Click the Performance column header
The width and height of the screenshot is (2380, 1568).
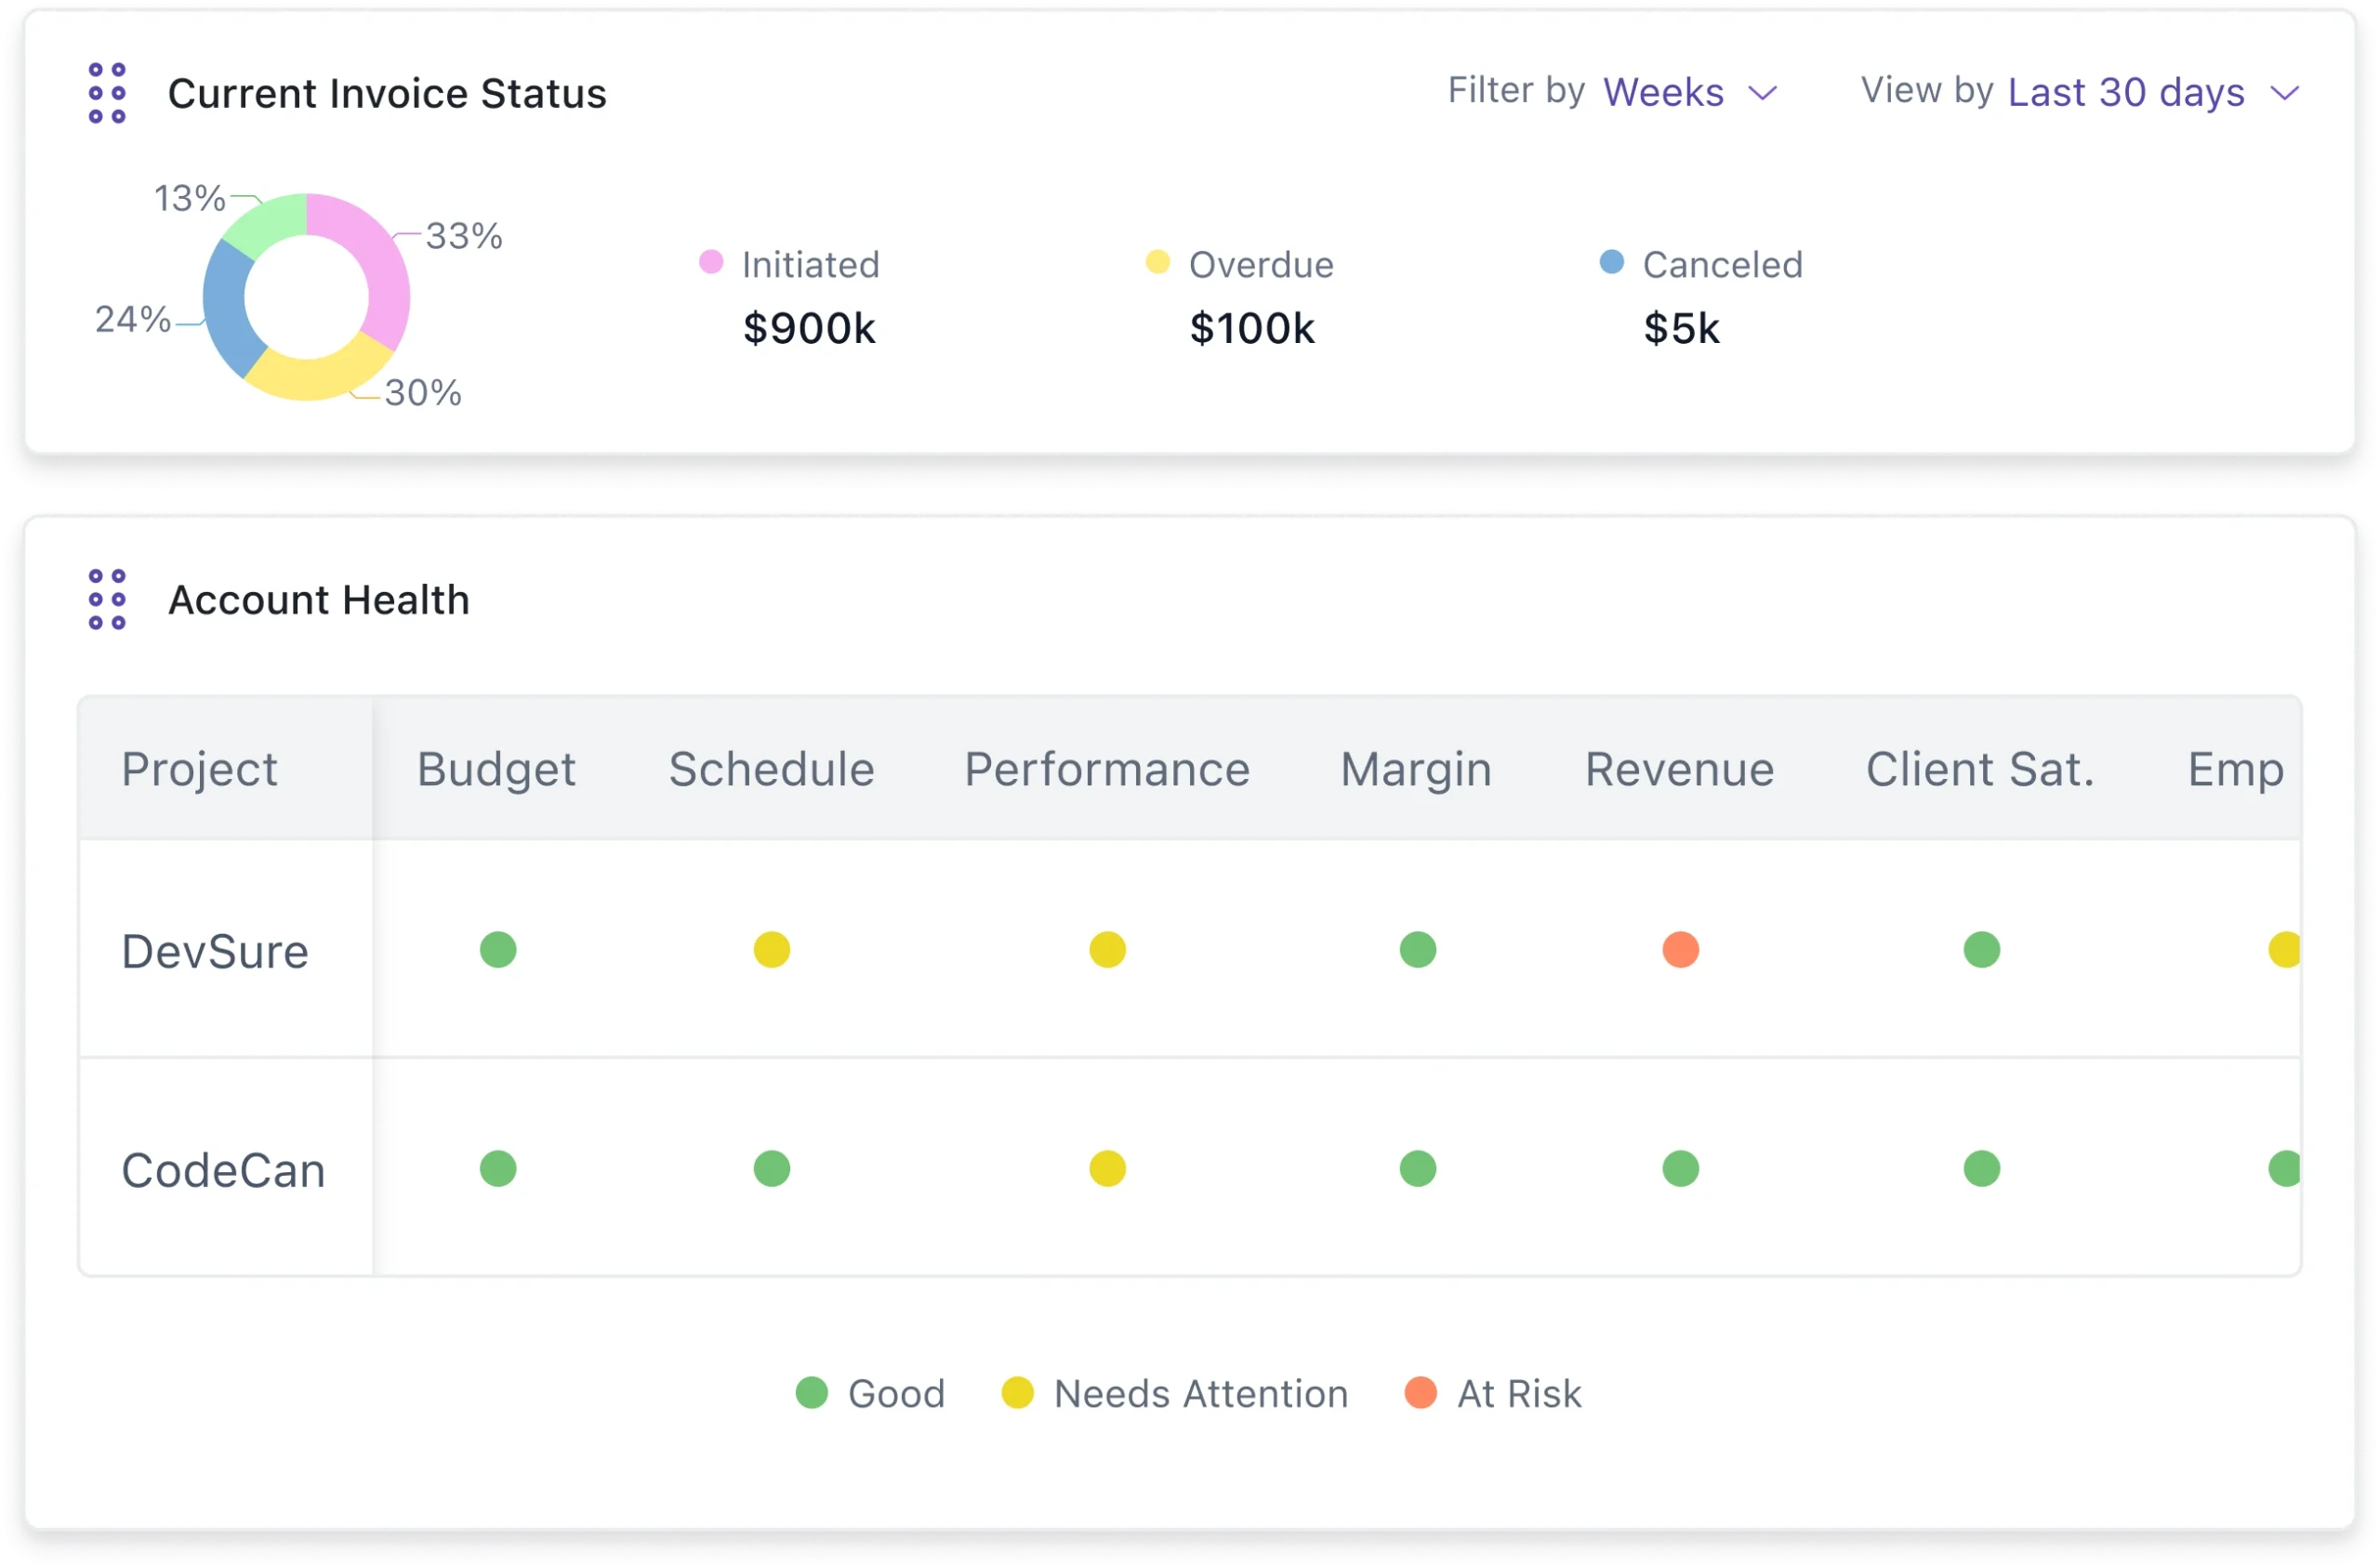[1107, 769]
